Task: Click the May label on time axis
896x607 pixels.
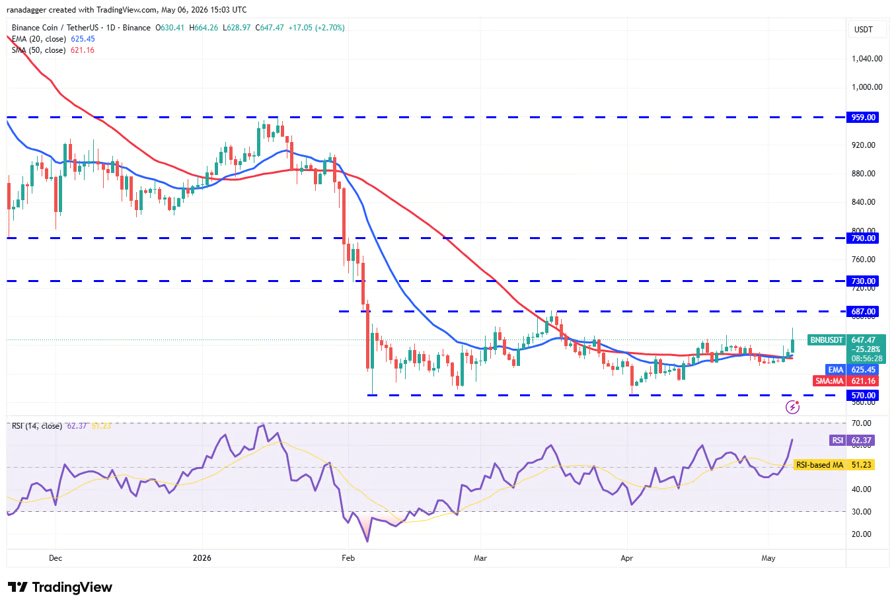Action: 768,558
